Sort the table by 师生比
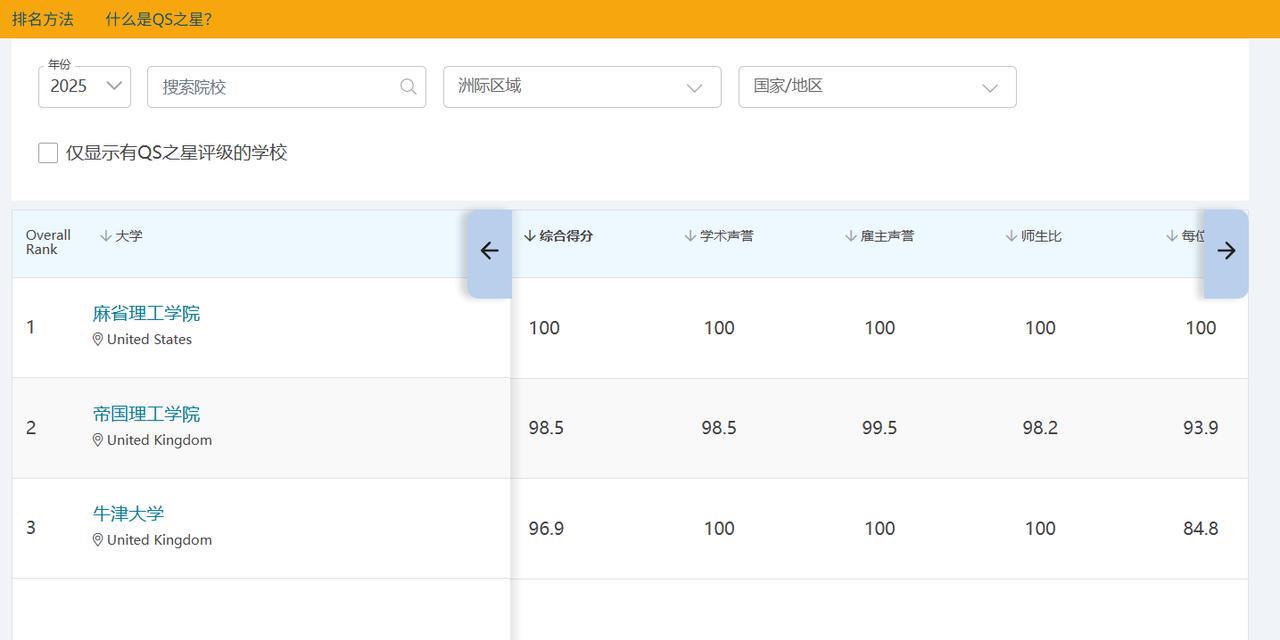The image size is (1280, 640). 1033,236
